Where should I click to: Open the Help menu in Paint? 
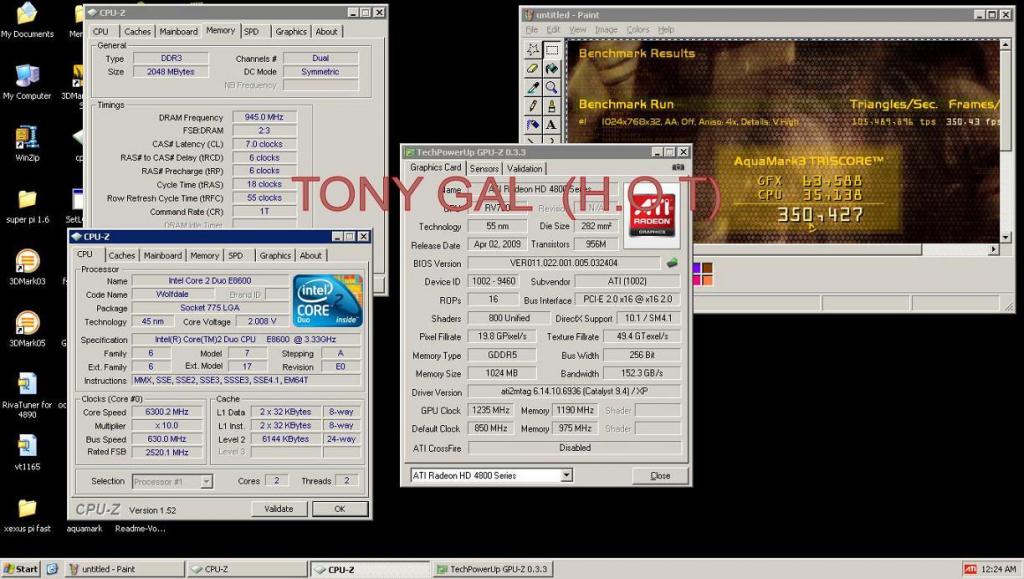tap(665, 29)
